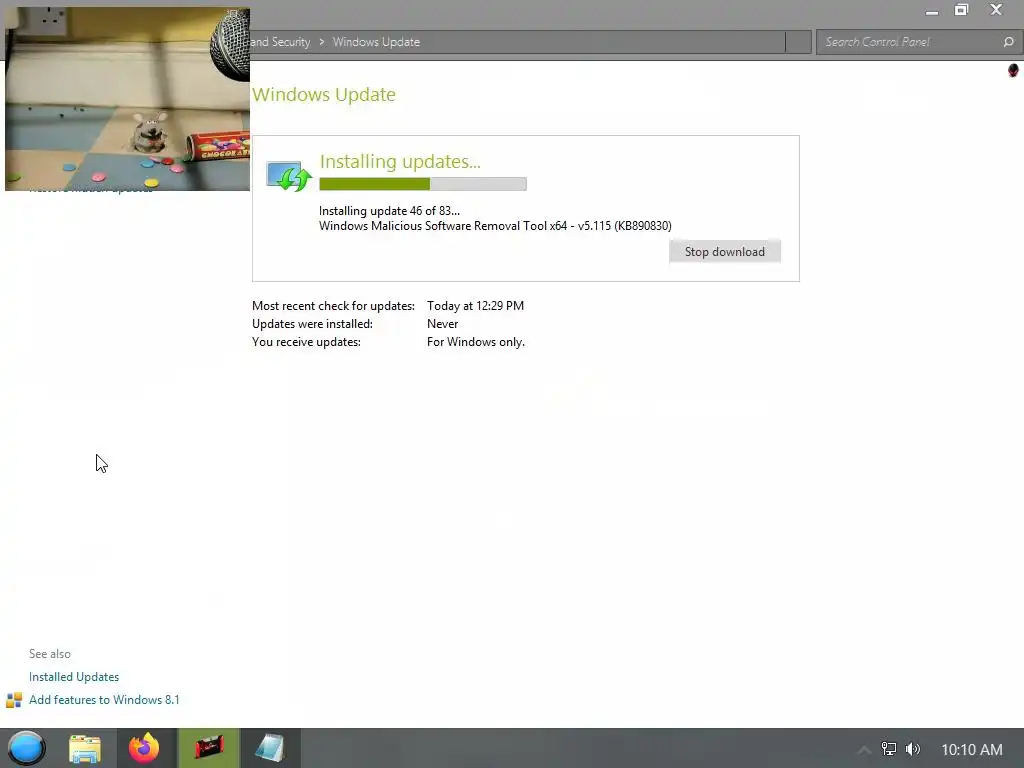1024x768 pixels.
Task: Show hidden tray icons
Action: (863, 750)
